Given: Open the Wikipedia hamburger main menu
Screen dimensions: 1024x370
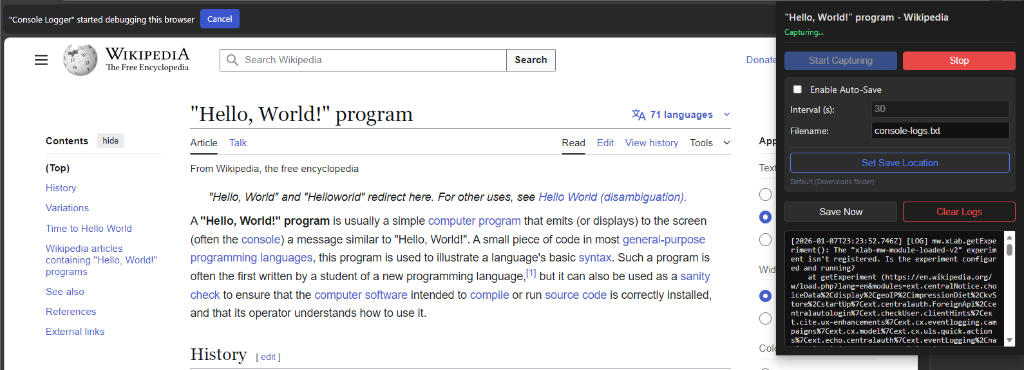Looking at the screenshot, I should pos(41,60).
